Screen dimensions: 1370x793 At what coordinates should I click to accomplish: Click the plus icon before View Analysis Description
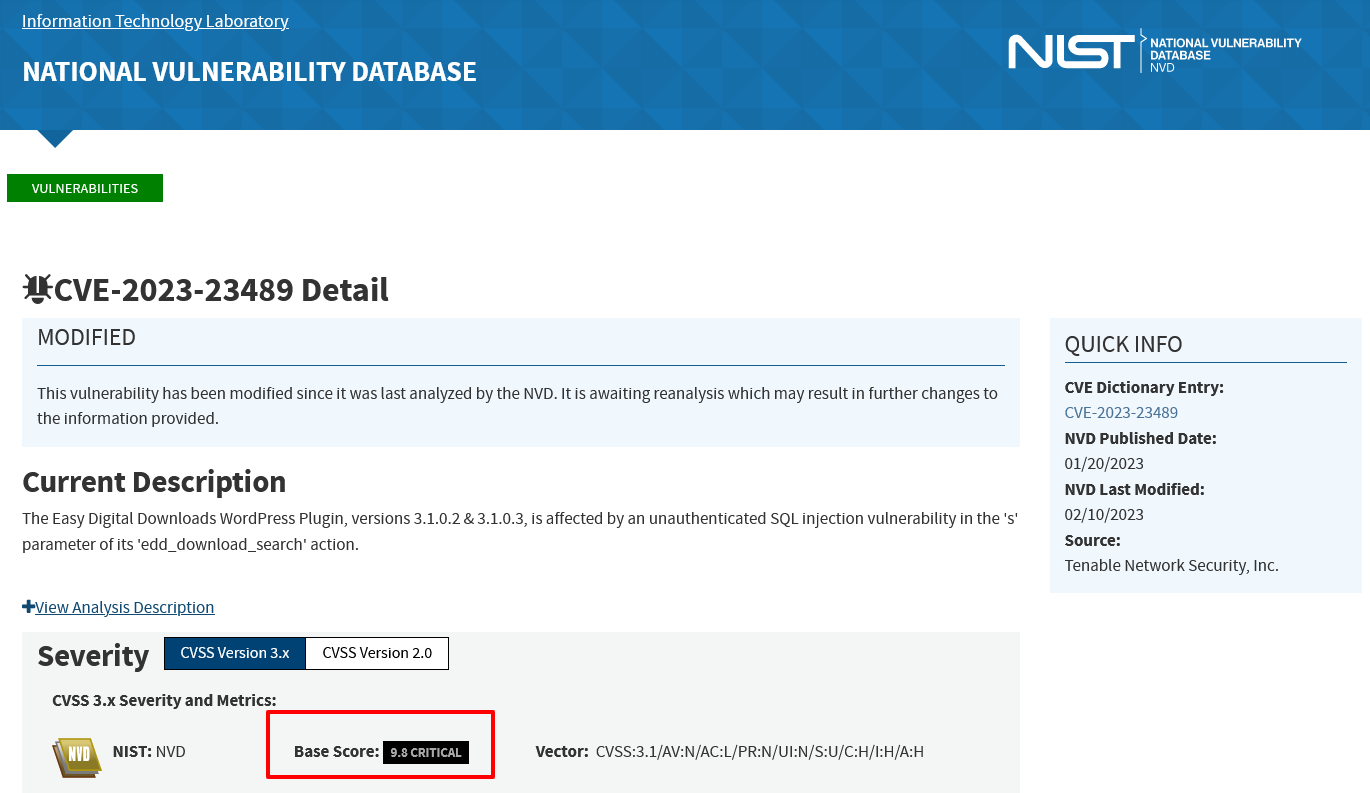tap(29, 606)
